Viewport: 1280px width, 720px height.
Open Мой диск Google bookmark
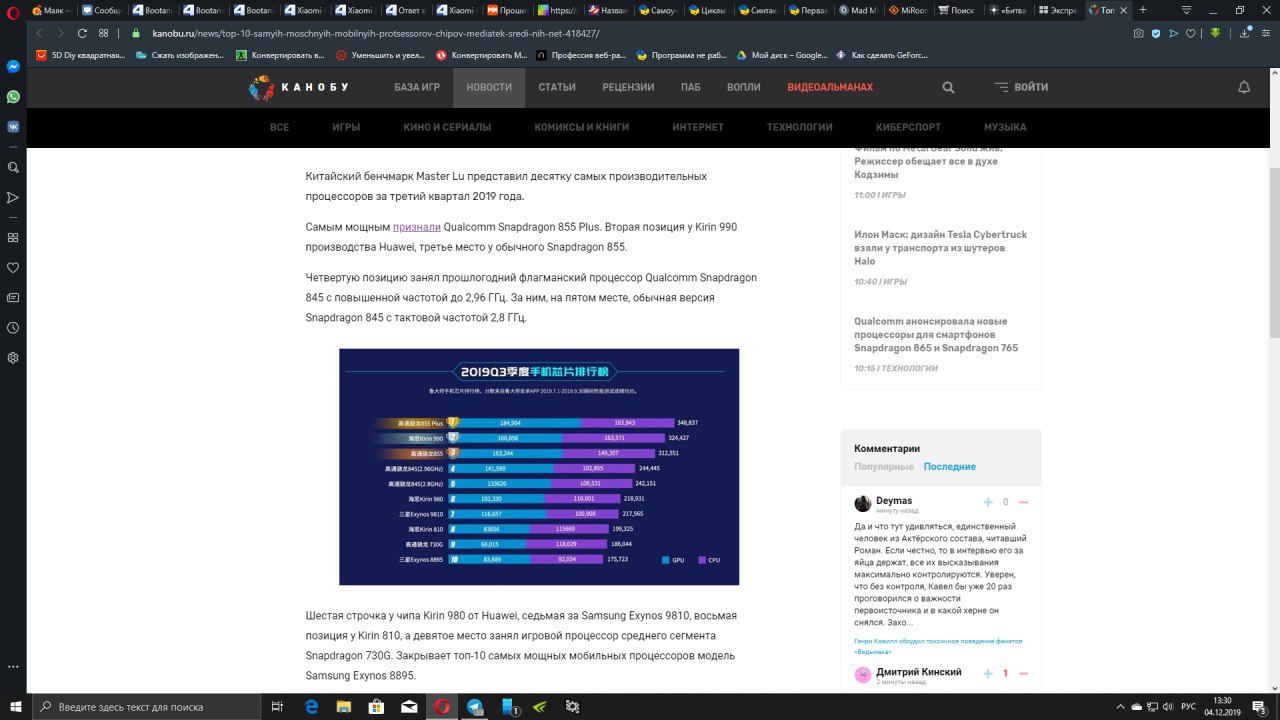(x=782, y=55)
